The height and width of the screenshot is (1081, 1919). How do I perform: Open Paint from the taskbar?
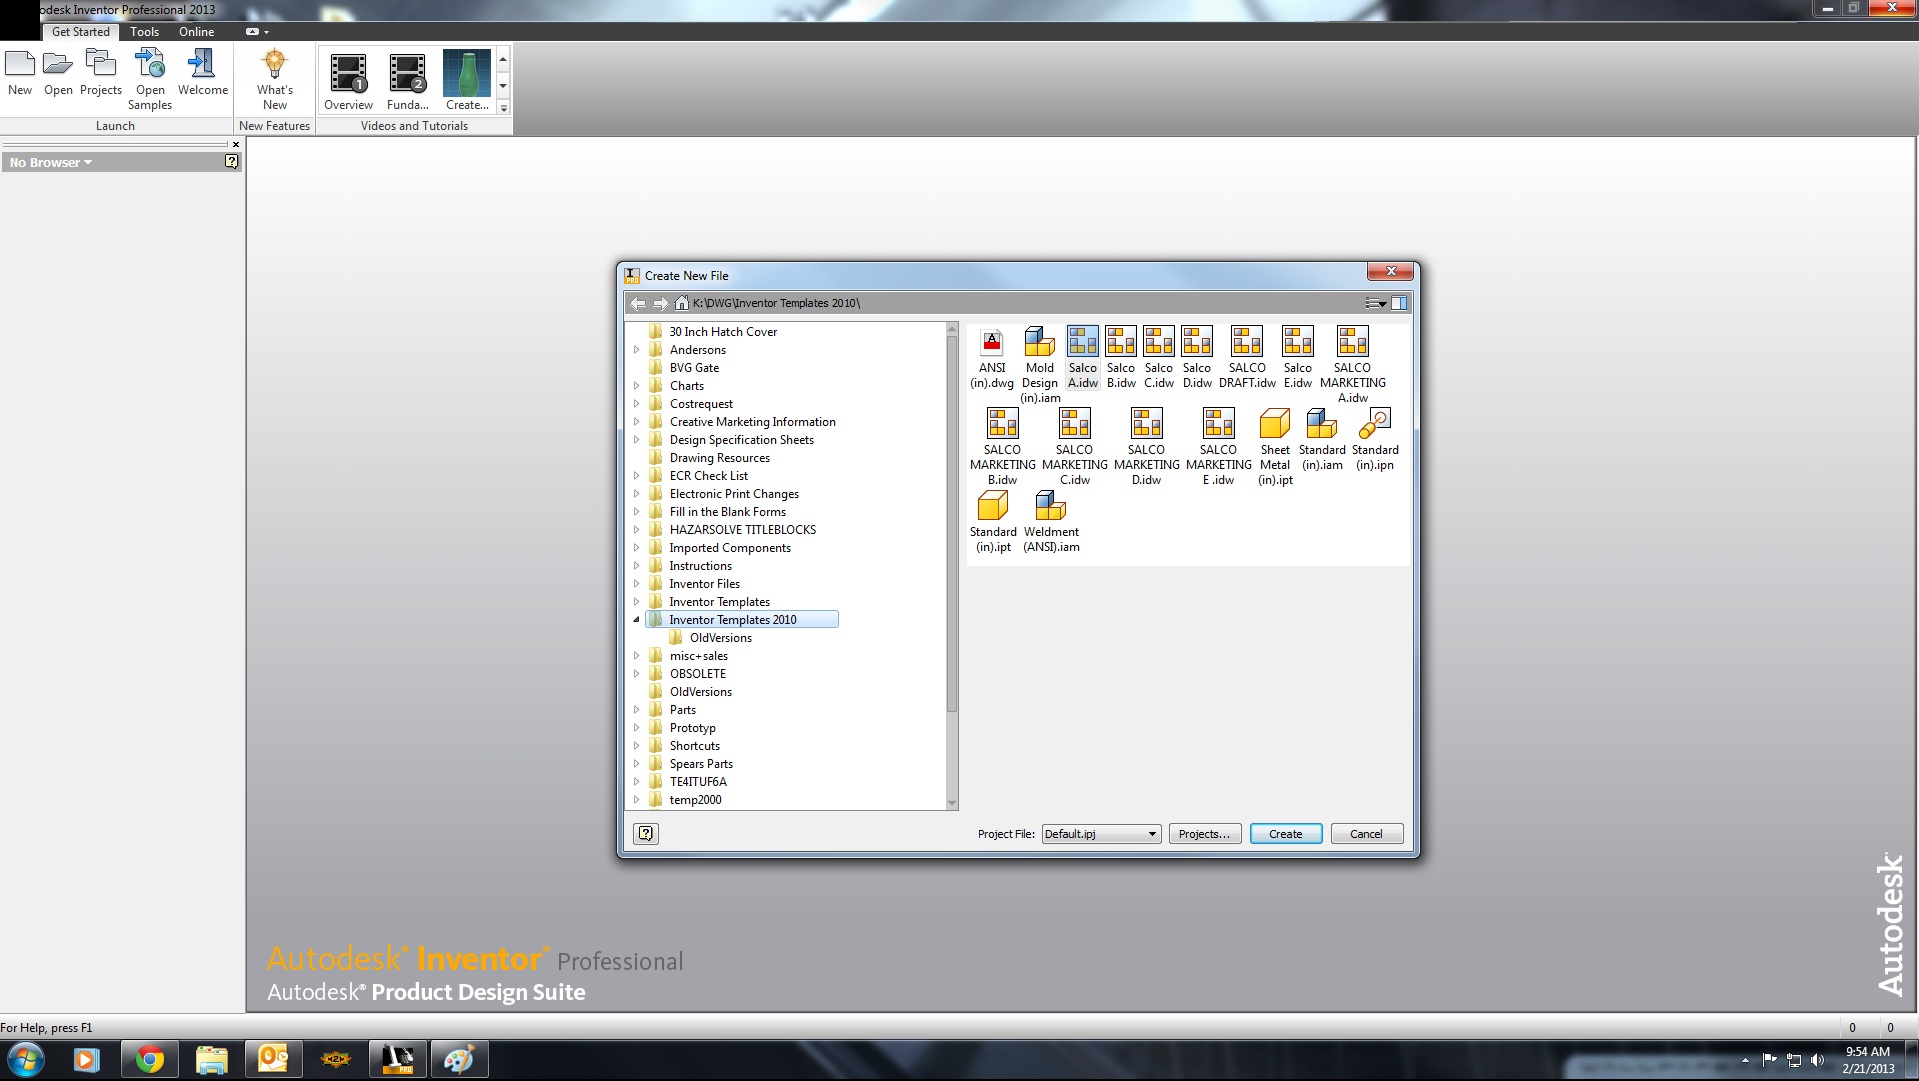(458, 1060)
